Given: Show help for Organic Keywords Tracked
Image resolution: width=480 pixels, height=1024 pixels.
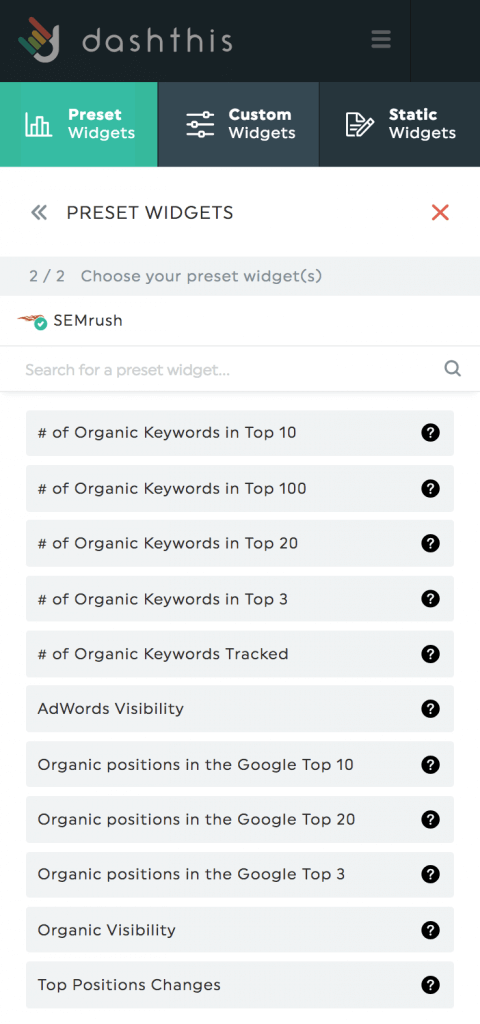Looking at the screenshot, I should click(430, 654).
